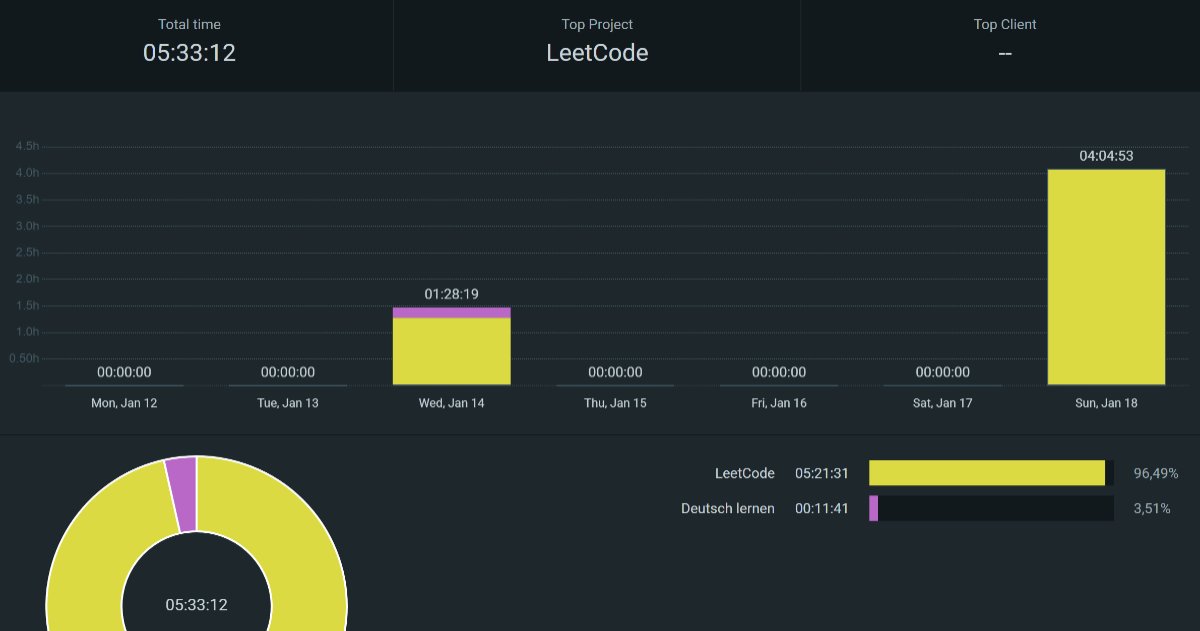The image size is (1200, 631).
Task: Click the Fri, Jan 16 date label
Action: [779, 403]
